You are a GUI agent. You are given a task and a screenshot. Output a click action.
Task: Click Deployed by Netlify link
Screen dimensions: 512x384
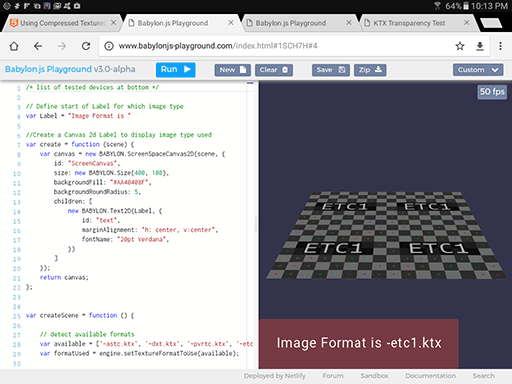[x=275, y=376]
